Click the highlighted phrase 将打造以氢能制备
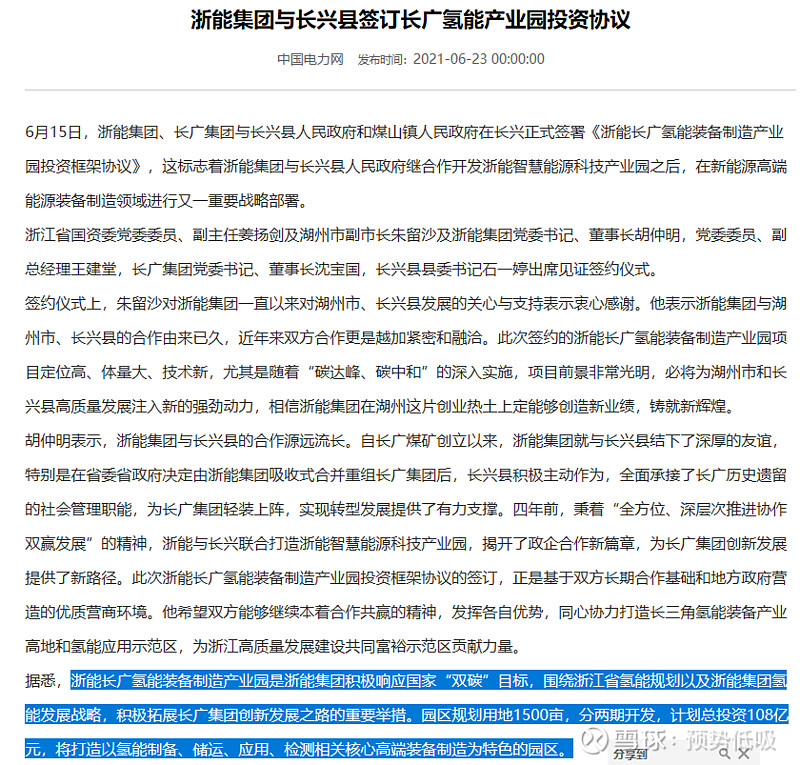 point(117,749)
